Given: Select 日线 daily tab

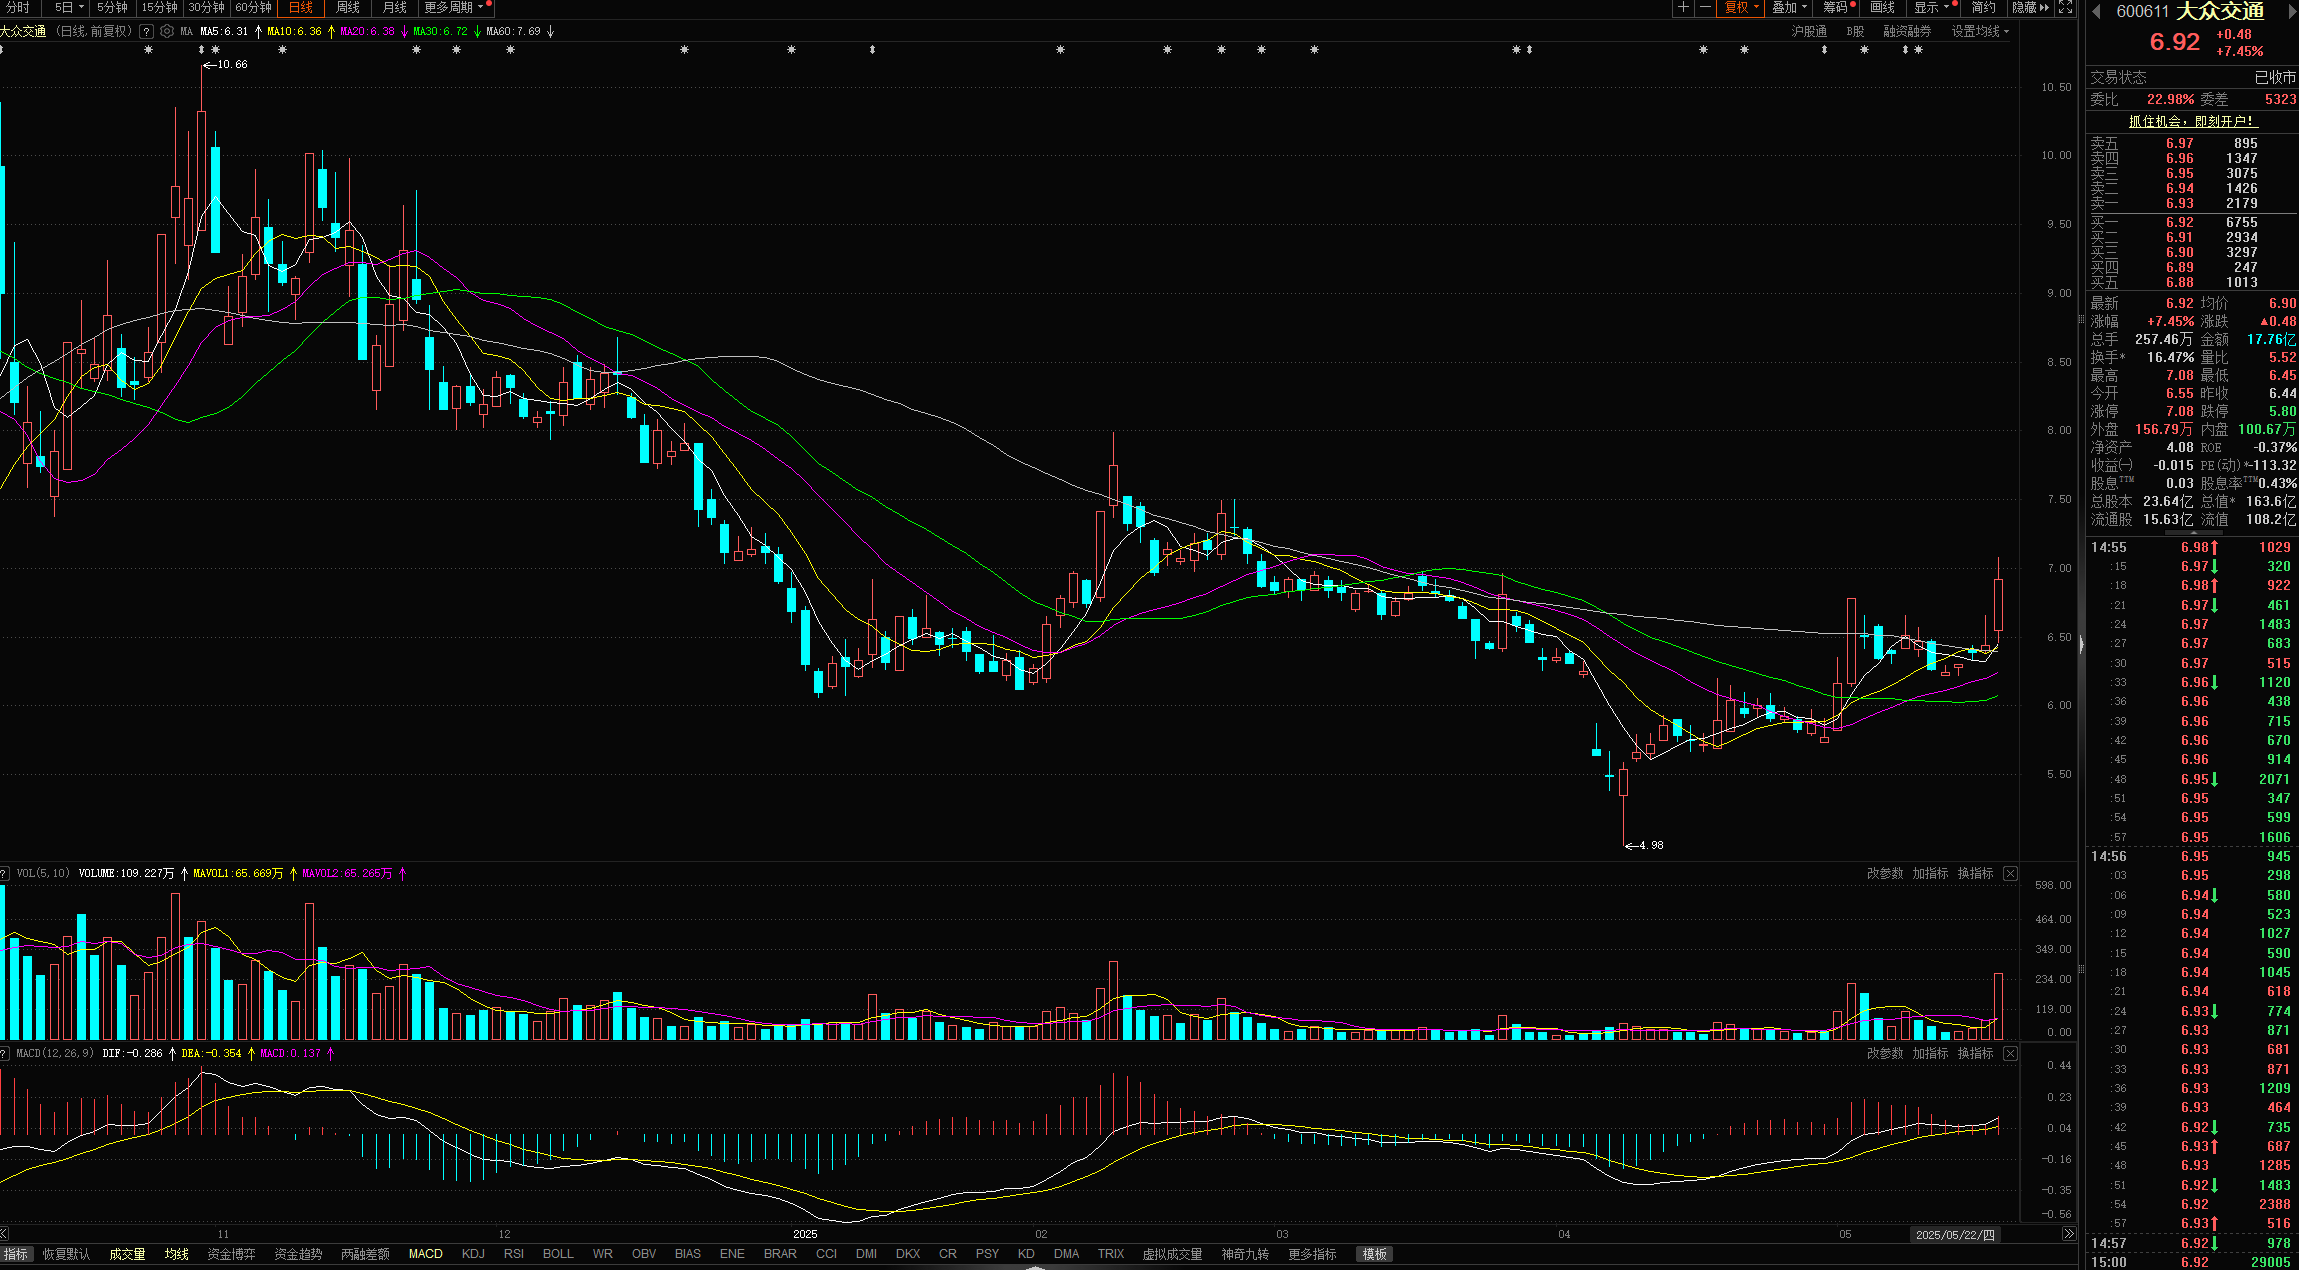Looking at the screenshot, I should (x=301, y=7).
